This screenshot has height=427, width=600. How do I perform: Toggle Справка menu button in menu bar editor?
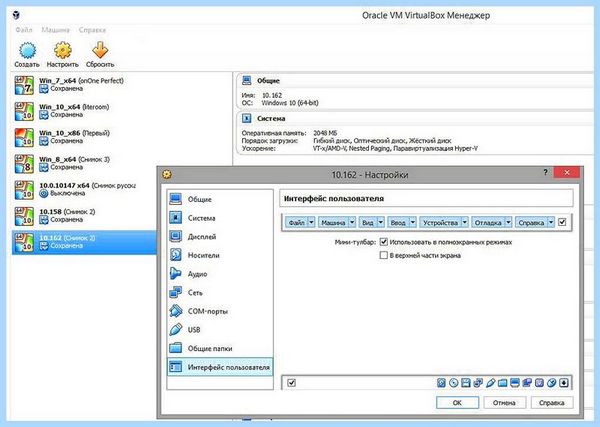531,222
